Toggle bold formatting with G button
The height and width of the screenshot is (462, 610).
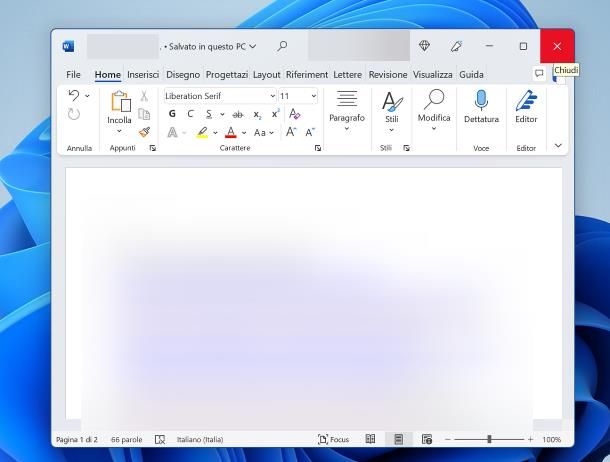click(x=172, y=114)
